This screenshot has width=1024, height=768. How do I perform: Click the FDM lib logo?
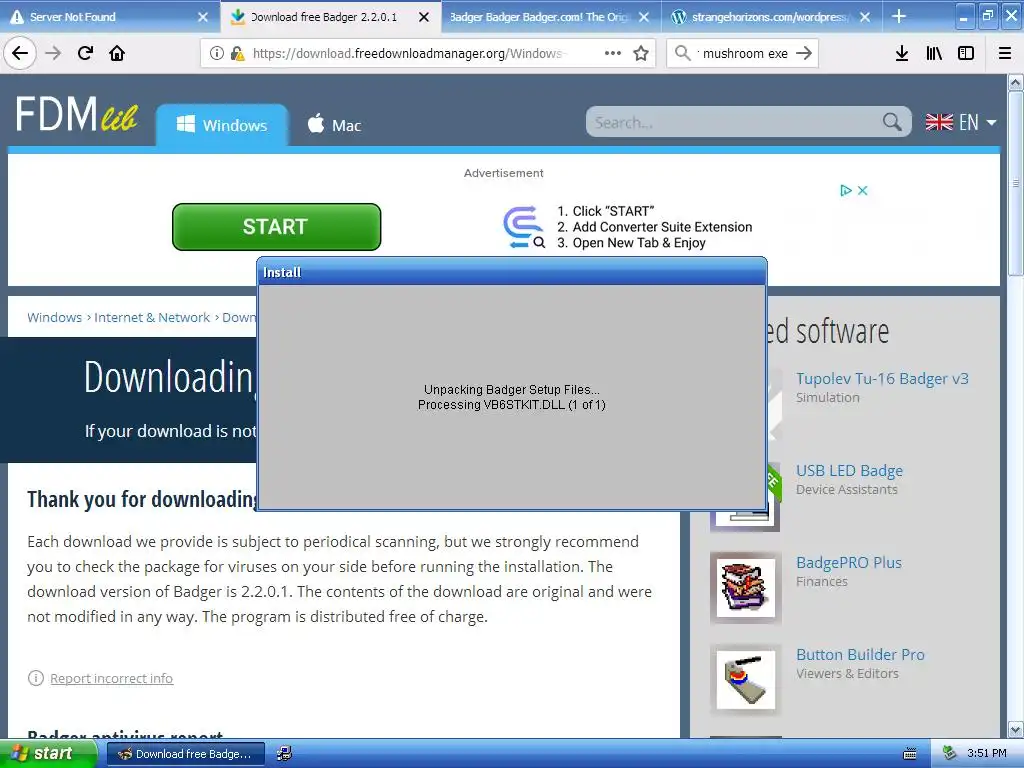(76, 114)
